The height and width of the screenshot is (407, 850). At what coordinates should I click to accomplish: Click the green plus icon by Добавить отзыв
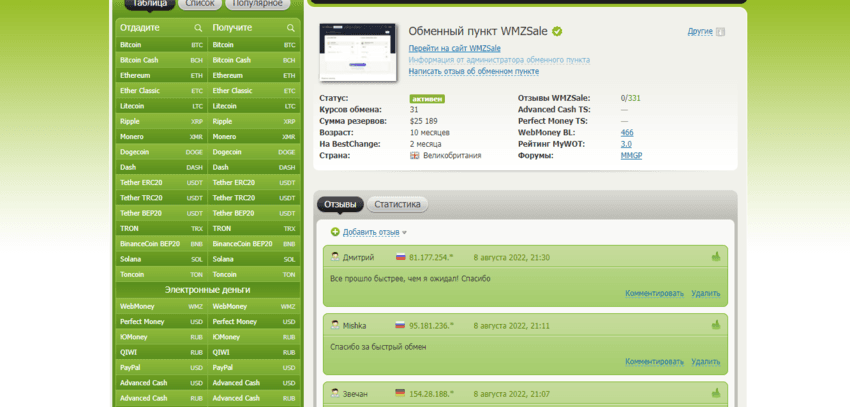(x=335, y=232)
